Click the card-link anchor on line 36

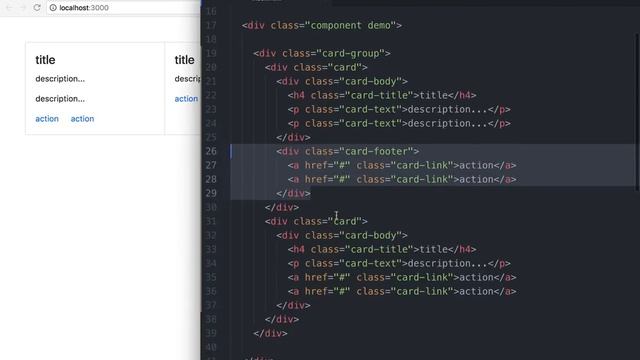click(402, 291)
